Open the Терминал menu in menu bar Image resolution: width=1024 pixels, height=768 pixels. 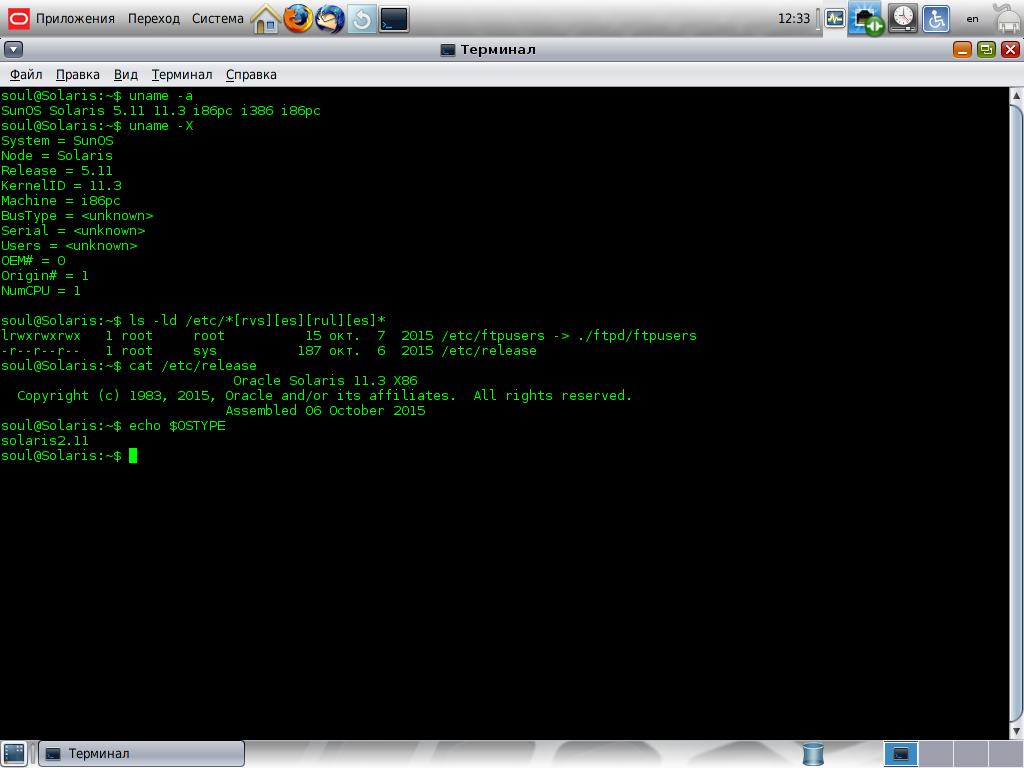tap(182, 74)
